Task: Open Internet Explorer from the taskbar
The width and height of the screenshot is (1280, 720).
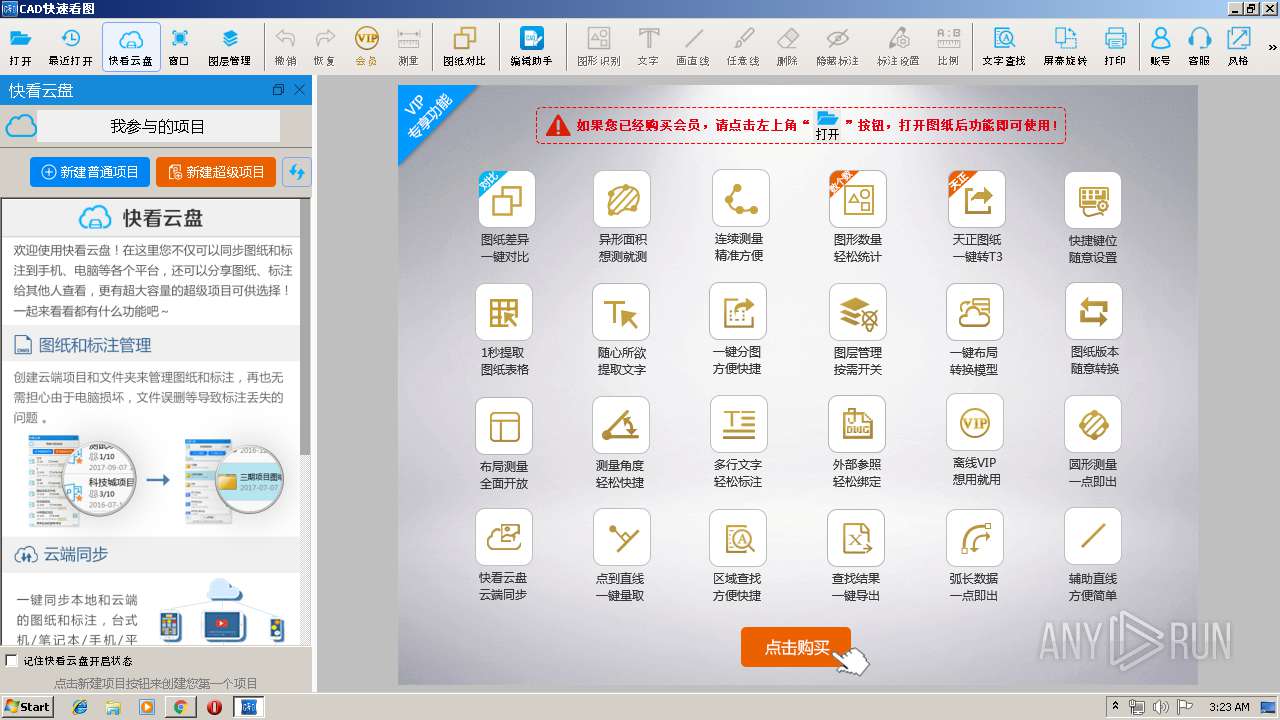Action: click(x=80, y=707)
